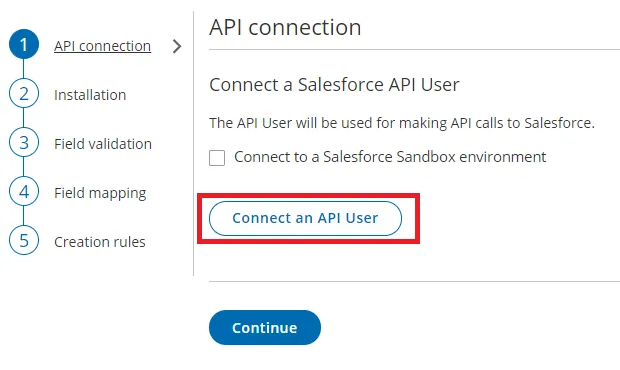Image resolution: width=620 pixels, height=370 pixels.
Task: Click the connector line between steps 1 and 2
Action: 24,69
